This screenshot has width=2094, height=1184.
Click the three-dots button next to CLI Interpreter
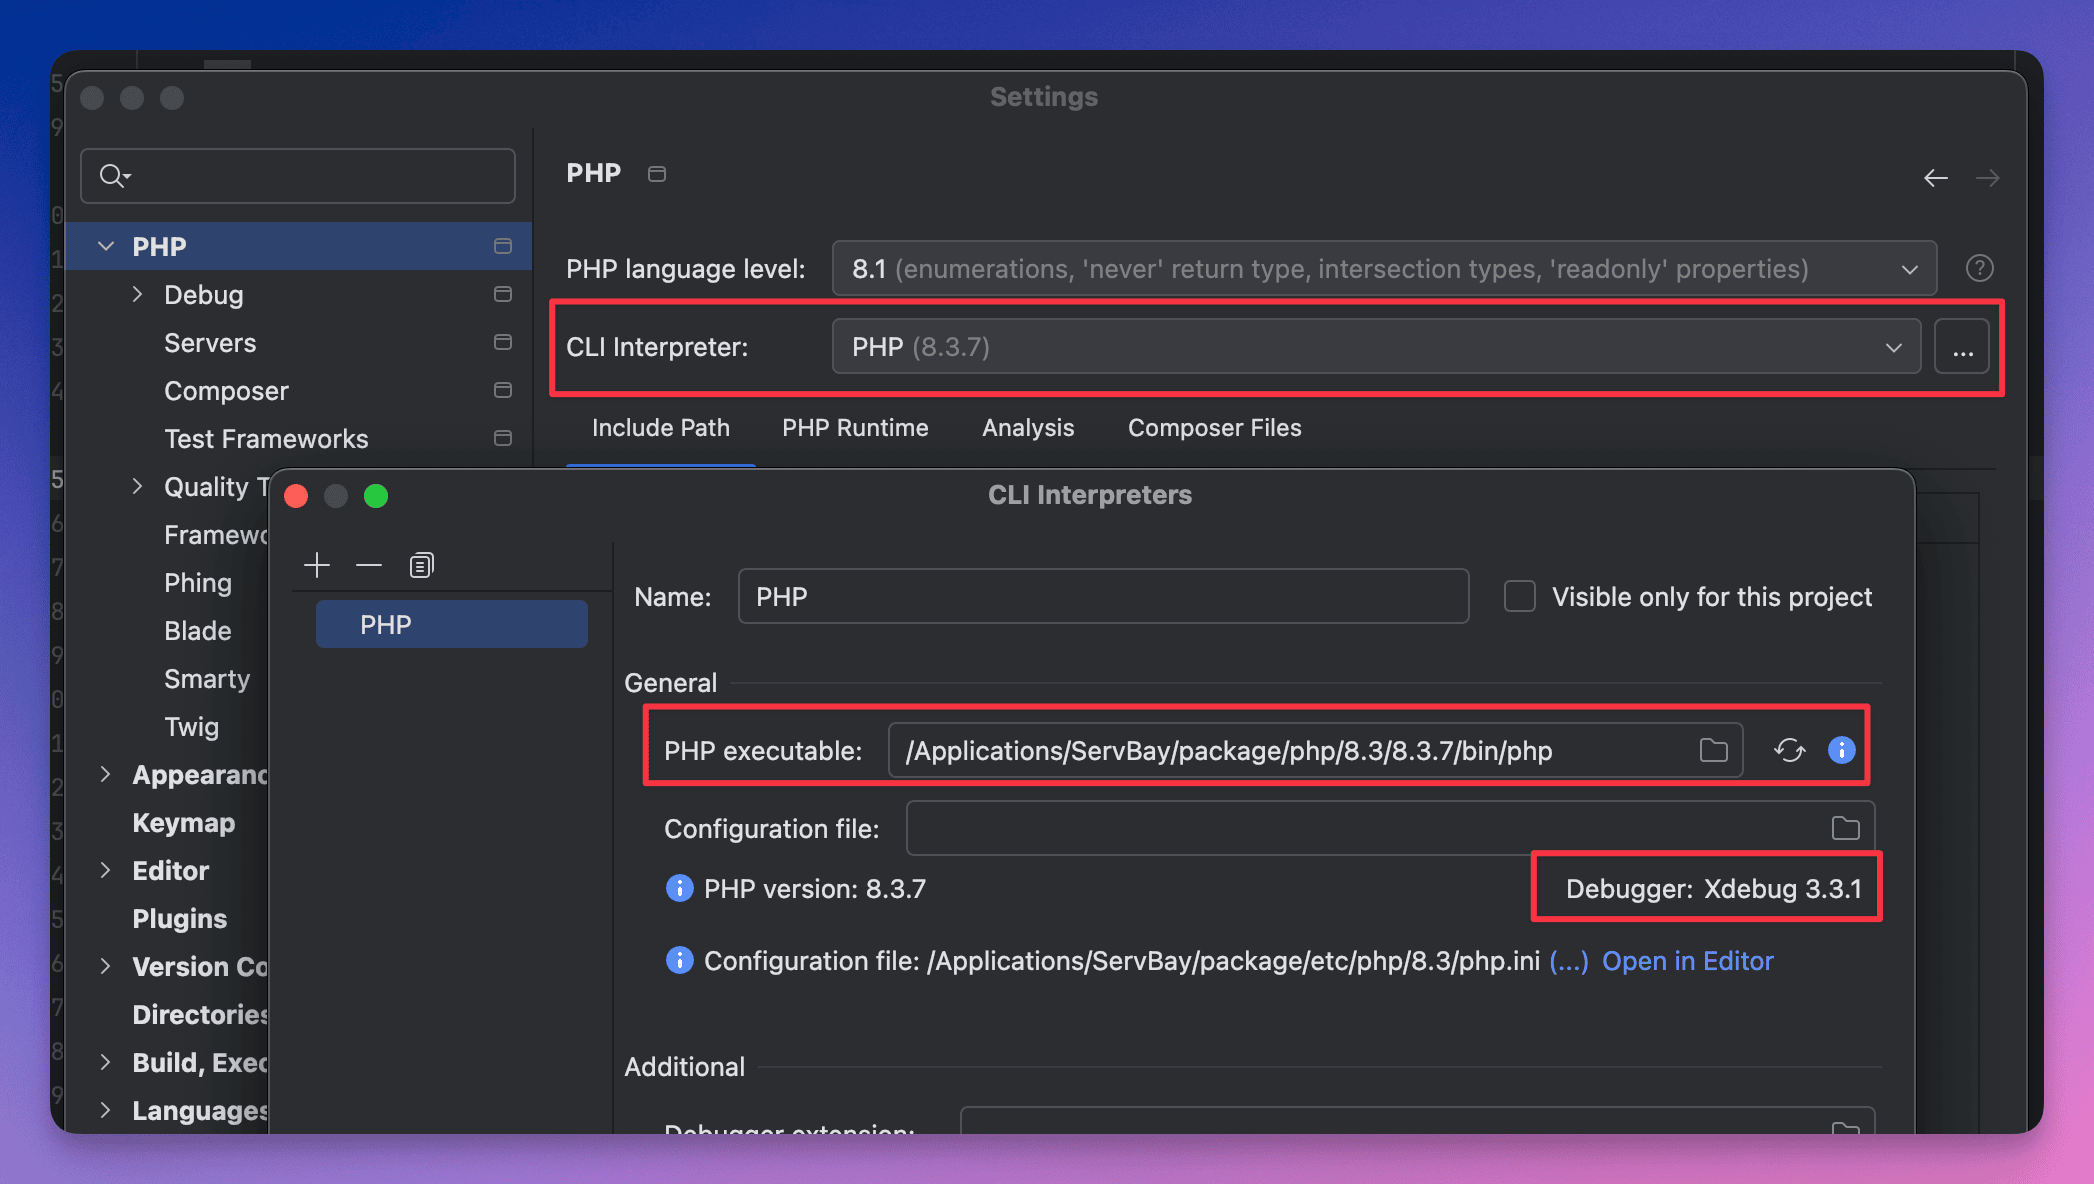[x=1963, y=347]
